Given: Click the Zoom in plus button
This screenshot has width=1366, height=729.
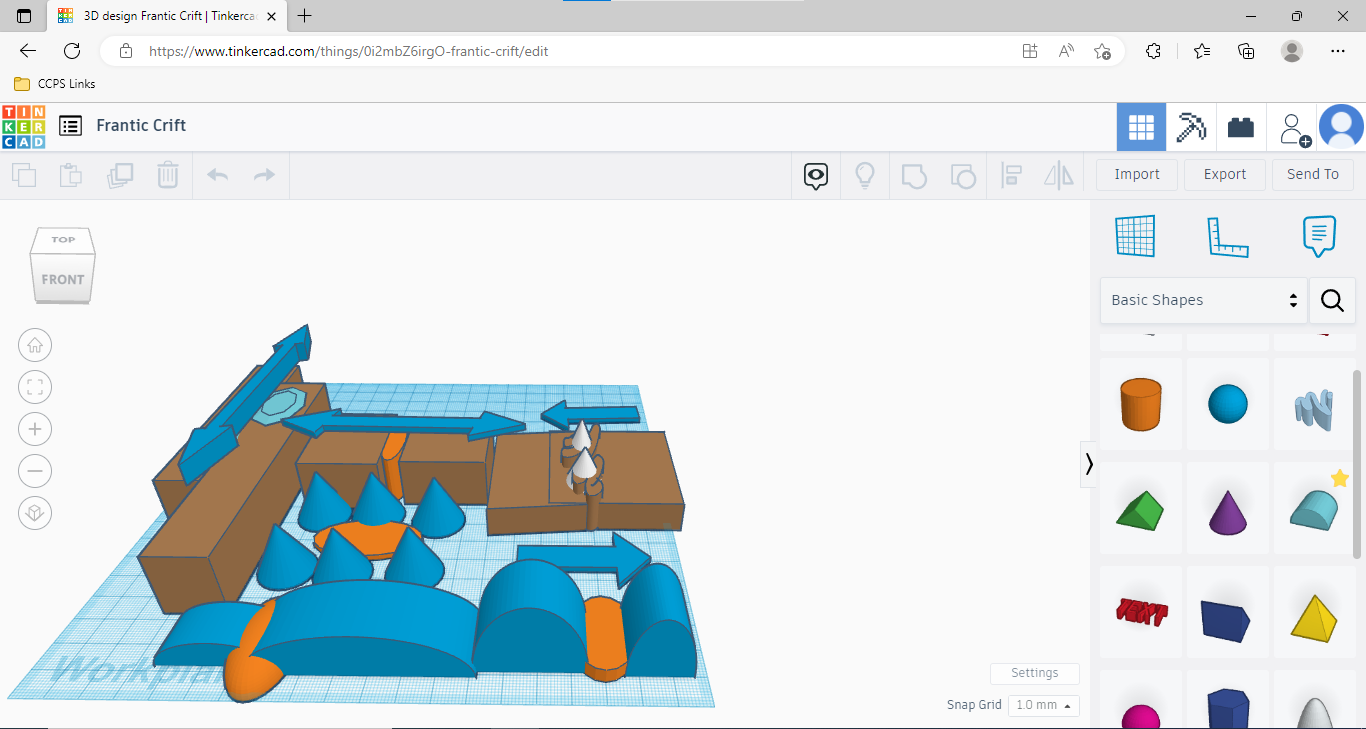Looking at the screenshot, I should [35, 429].
